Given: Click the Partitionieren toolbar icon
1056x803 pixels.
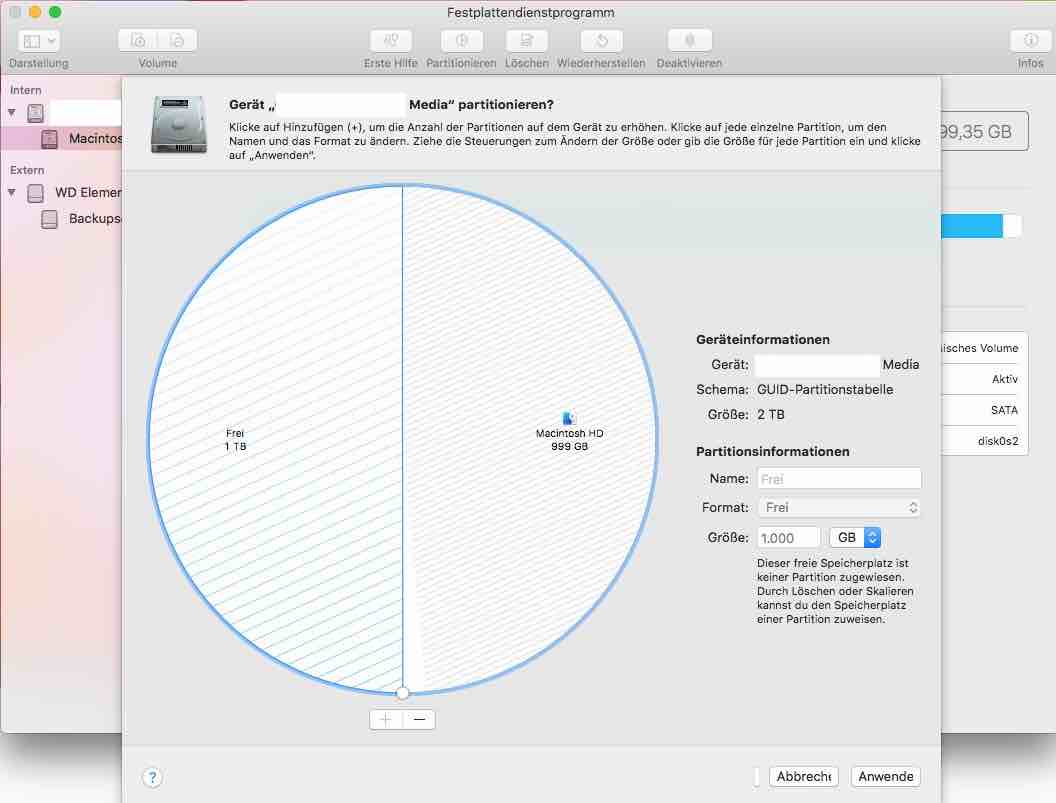Looking at the screenshot, I should coord(461,41).
